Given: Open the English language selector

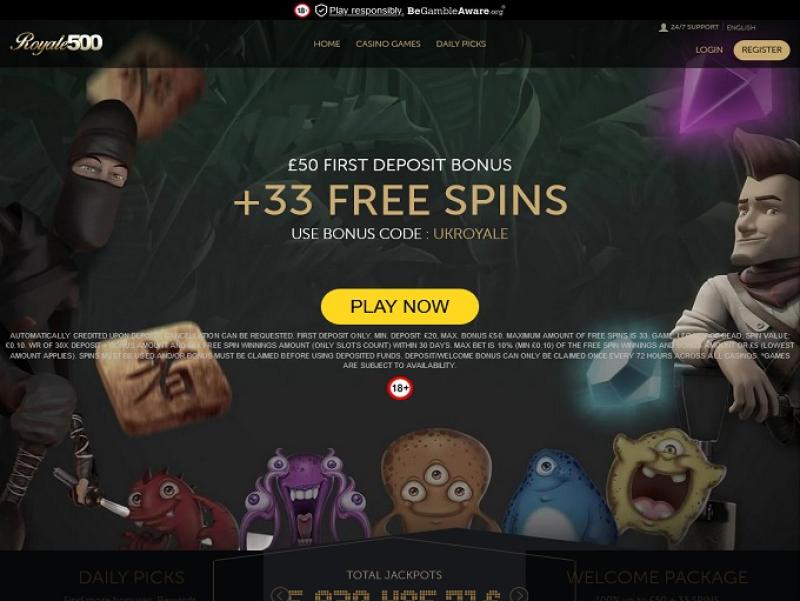Looking at the screenshot, I should pyautogui.click(x=741, y=28).
